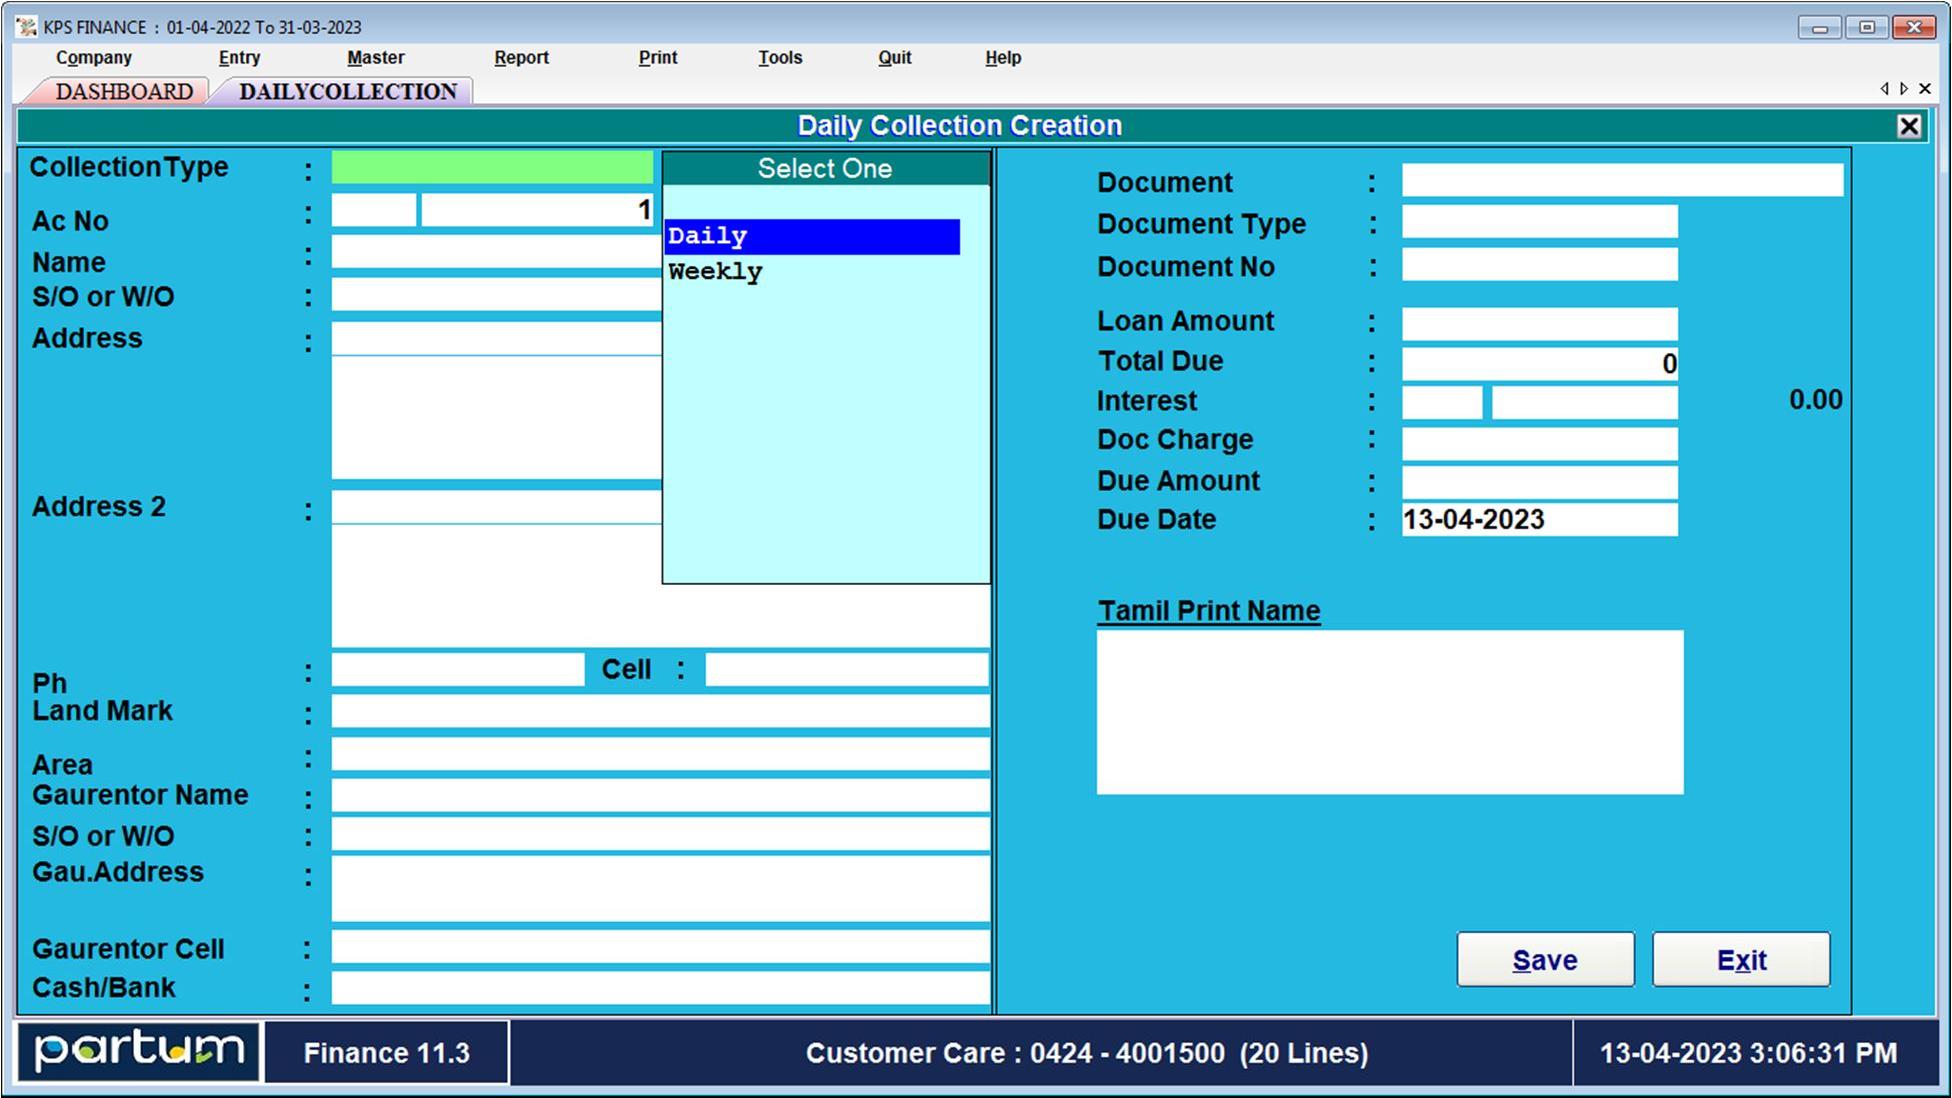This screenshot has height=1098, width=1952.
Task: Click the Due Date field 13-04-2023
Action: tap(1539, 520)
